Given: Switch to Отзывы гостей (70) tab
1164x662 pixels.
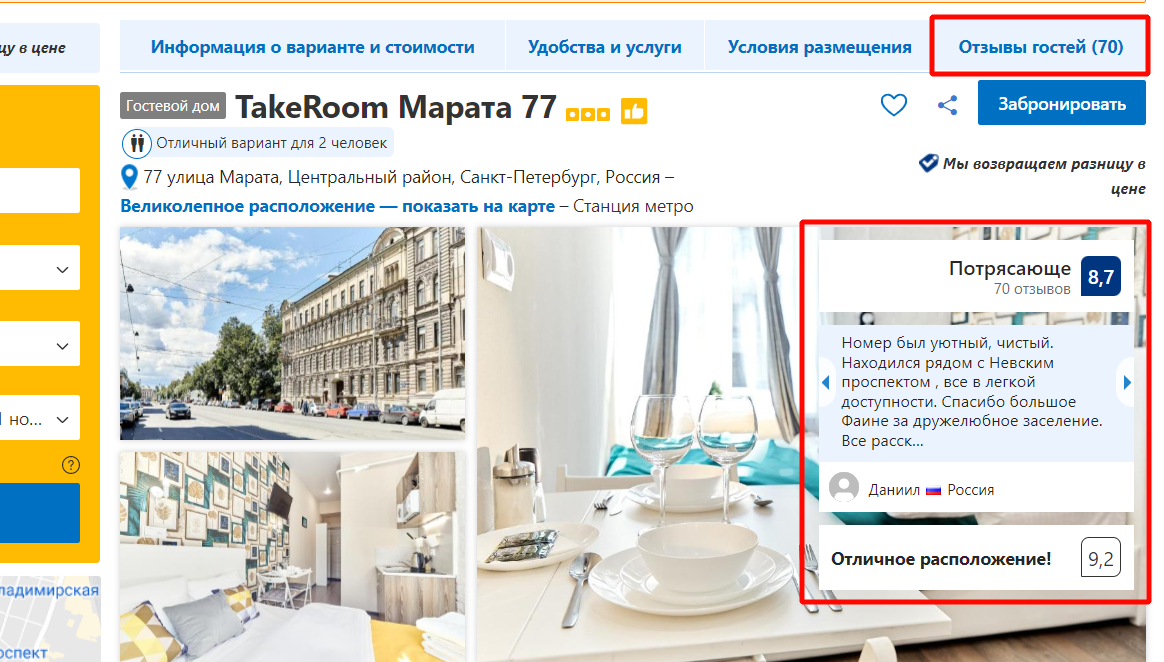Looking at the screenshot, I should tap(1041, 47).
